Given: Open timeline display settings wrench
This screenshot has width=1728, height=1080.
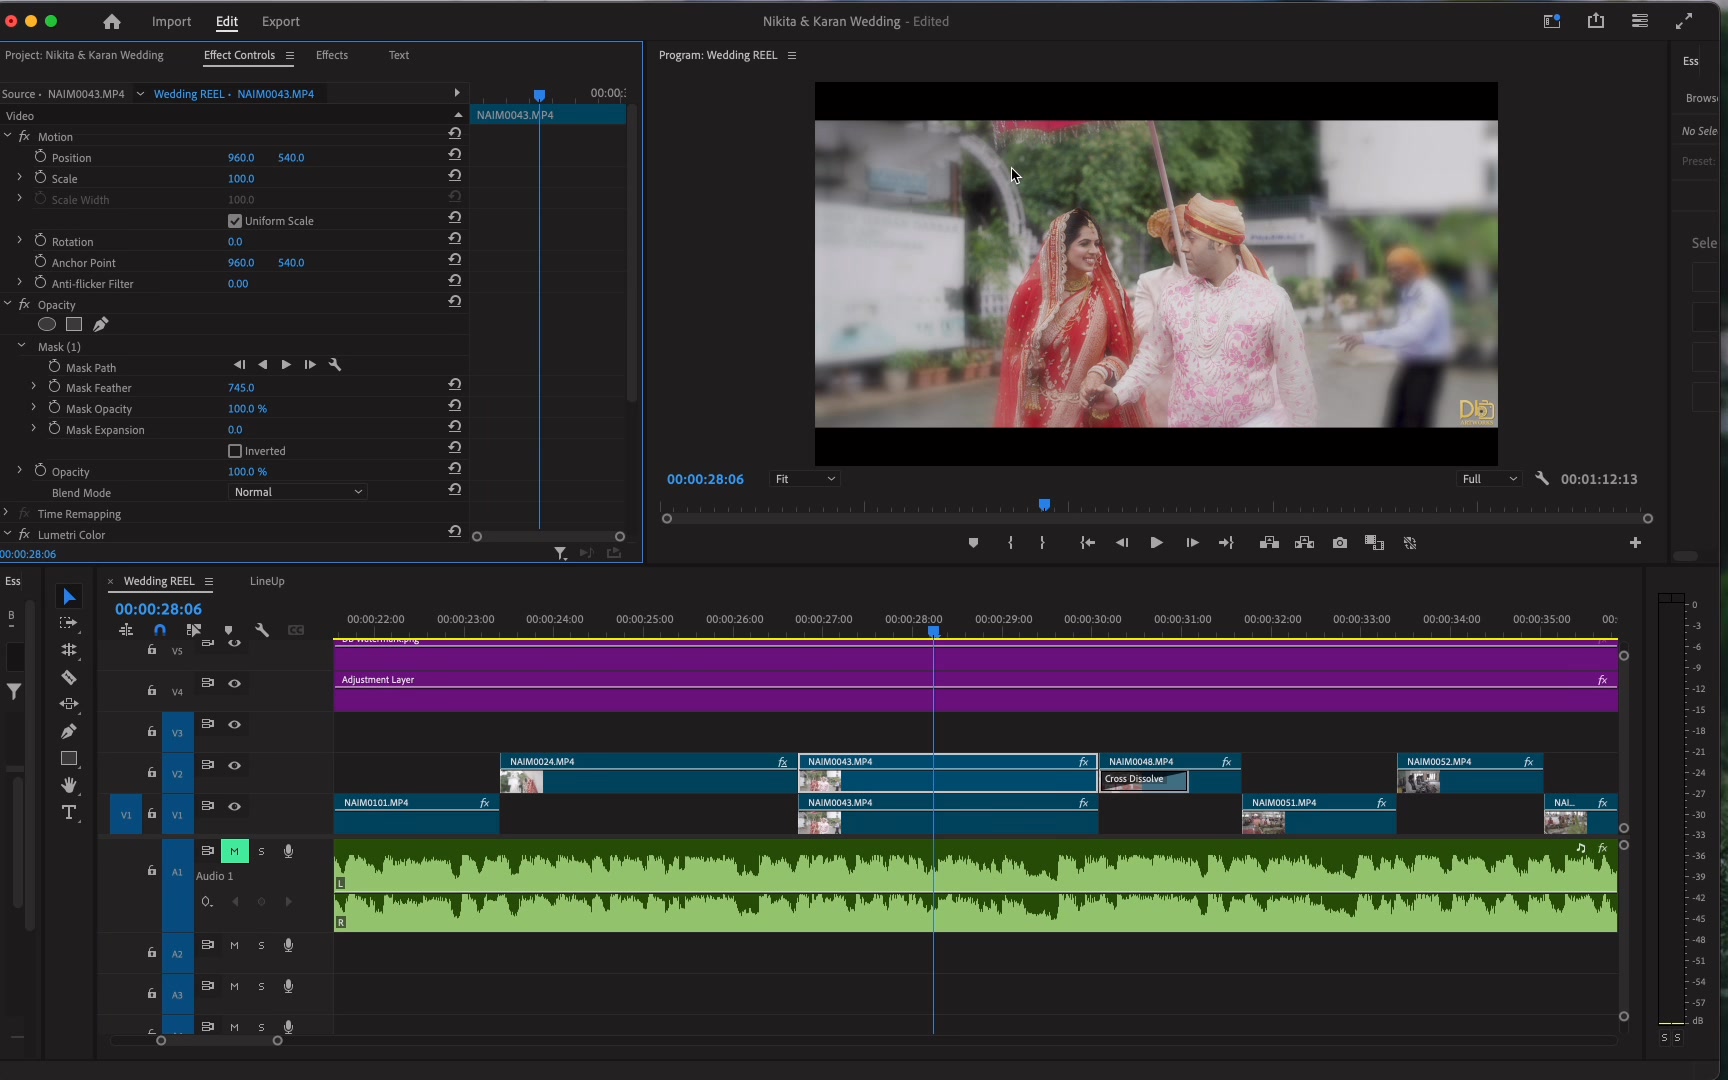Looking at the screenshot, I should coord(262,630).
